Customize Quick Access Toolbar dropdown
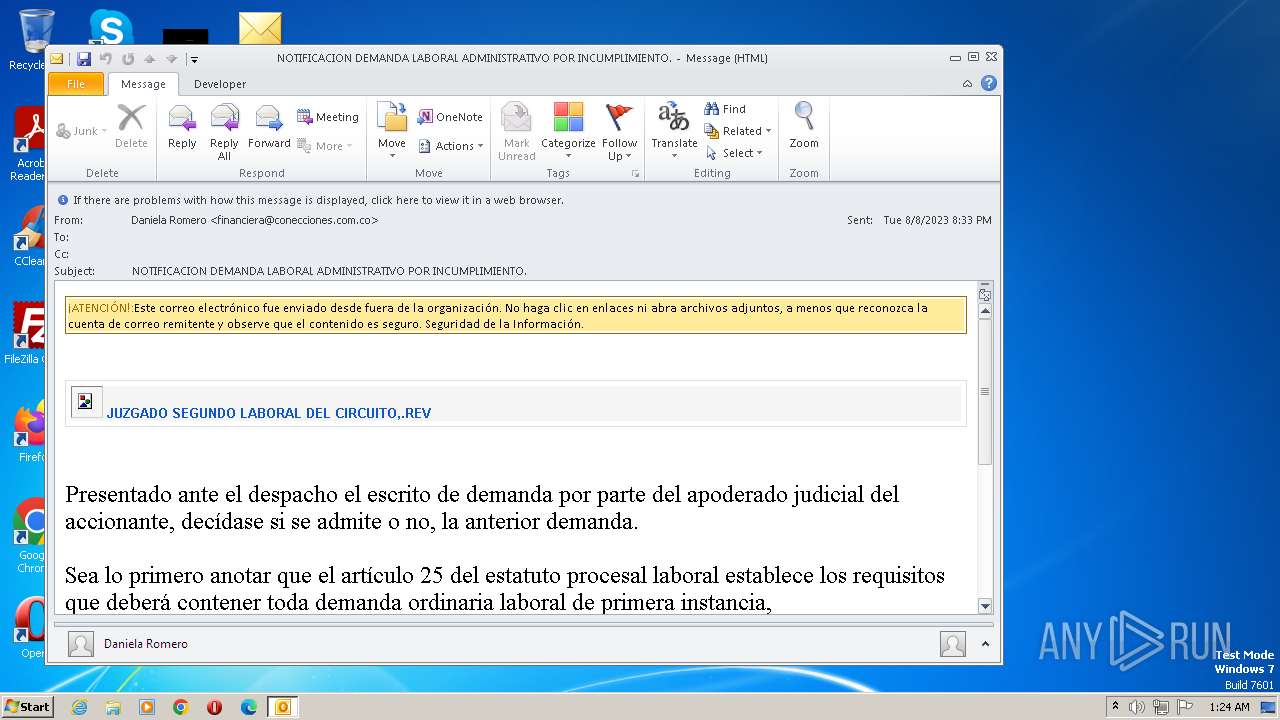 pos(194,59)
